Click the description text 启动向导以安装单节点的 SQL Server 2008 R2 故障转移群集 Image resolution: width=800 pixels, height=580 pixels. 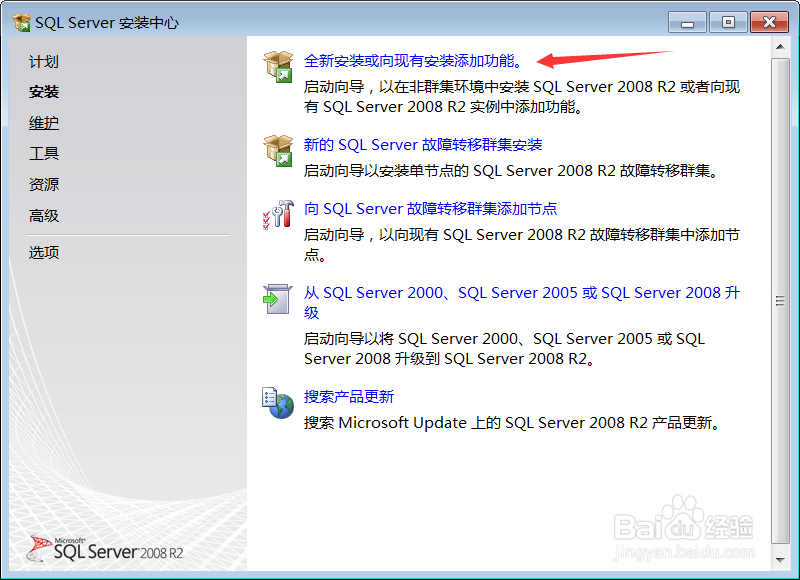(511, 170)
